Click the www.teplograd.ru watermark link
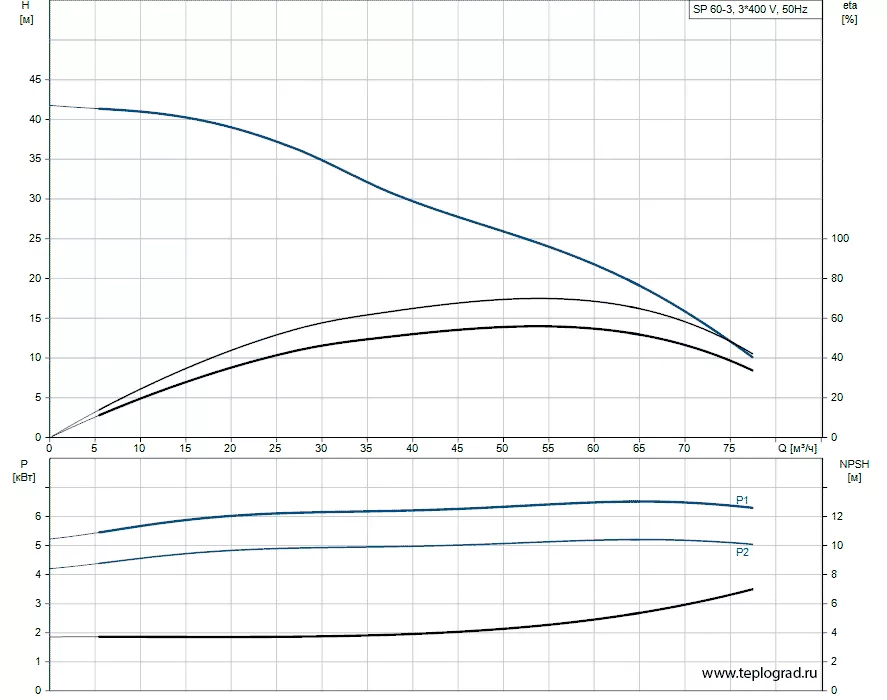Screen dimensions: 887x700 coord(759,673)
